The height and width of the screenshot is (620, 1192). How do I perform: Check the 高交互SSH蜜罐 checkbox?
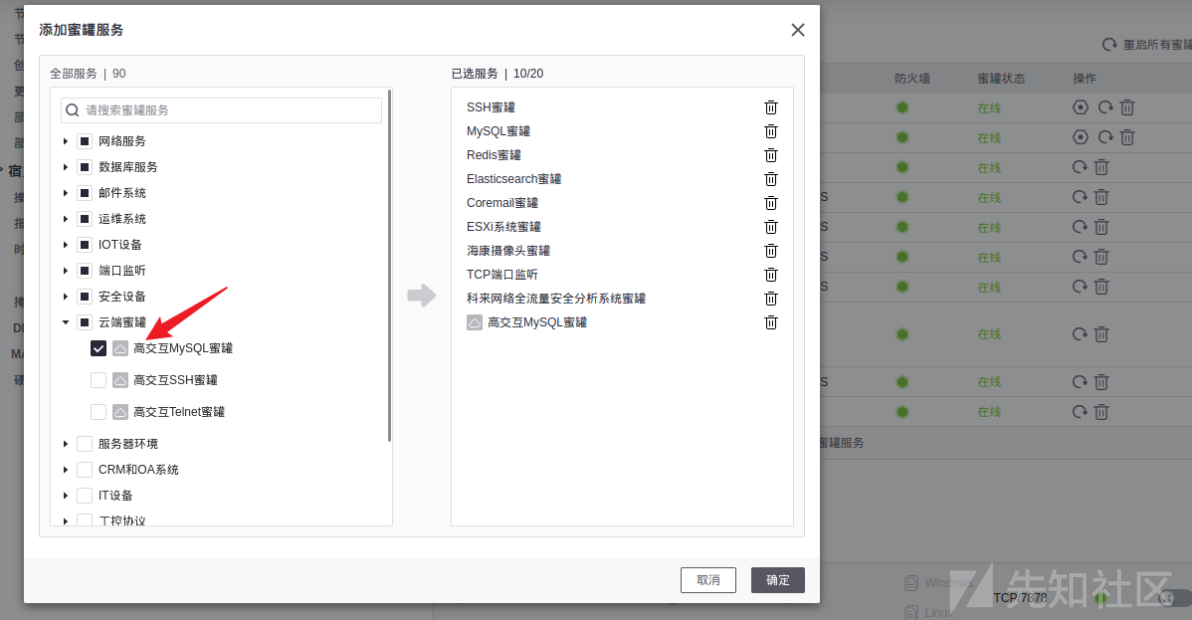98,380
